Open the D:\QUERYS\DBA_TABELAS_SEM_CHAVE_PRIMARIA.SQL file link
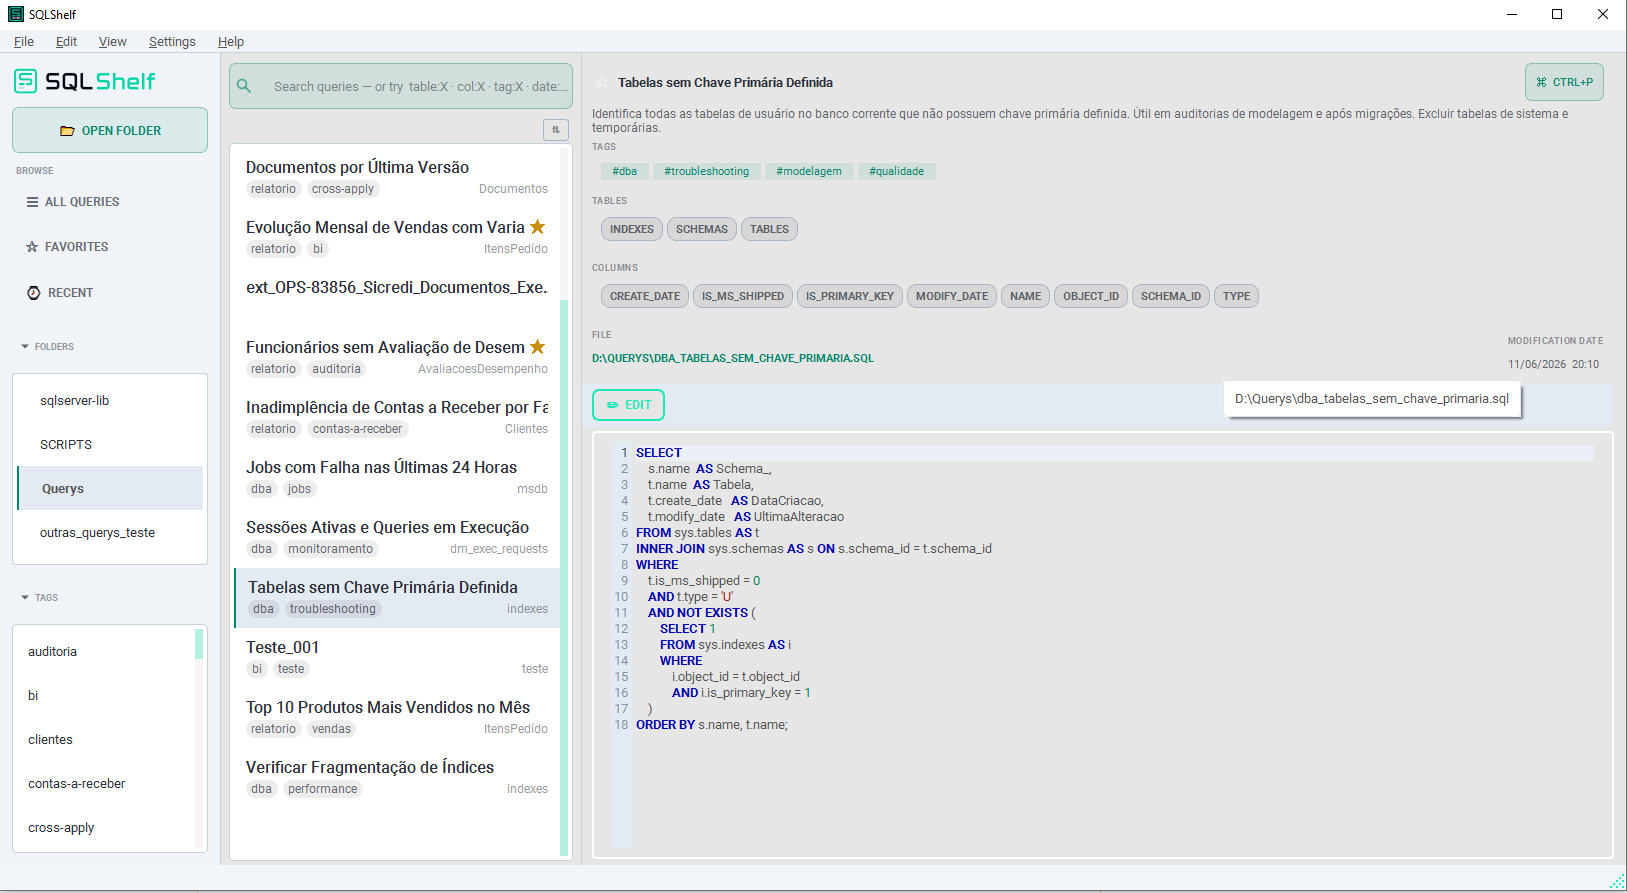The width and height of the screenshot is (1627, 893). pos(733,358)
